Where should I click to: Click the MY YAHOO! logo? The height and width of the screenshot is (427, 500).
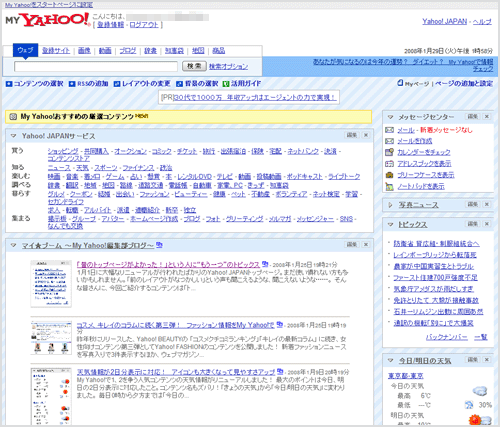click(48, 20)
